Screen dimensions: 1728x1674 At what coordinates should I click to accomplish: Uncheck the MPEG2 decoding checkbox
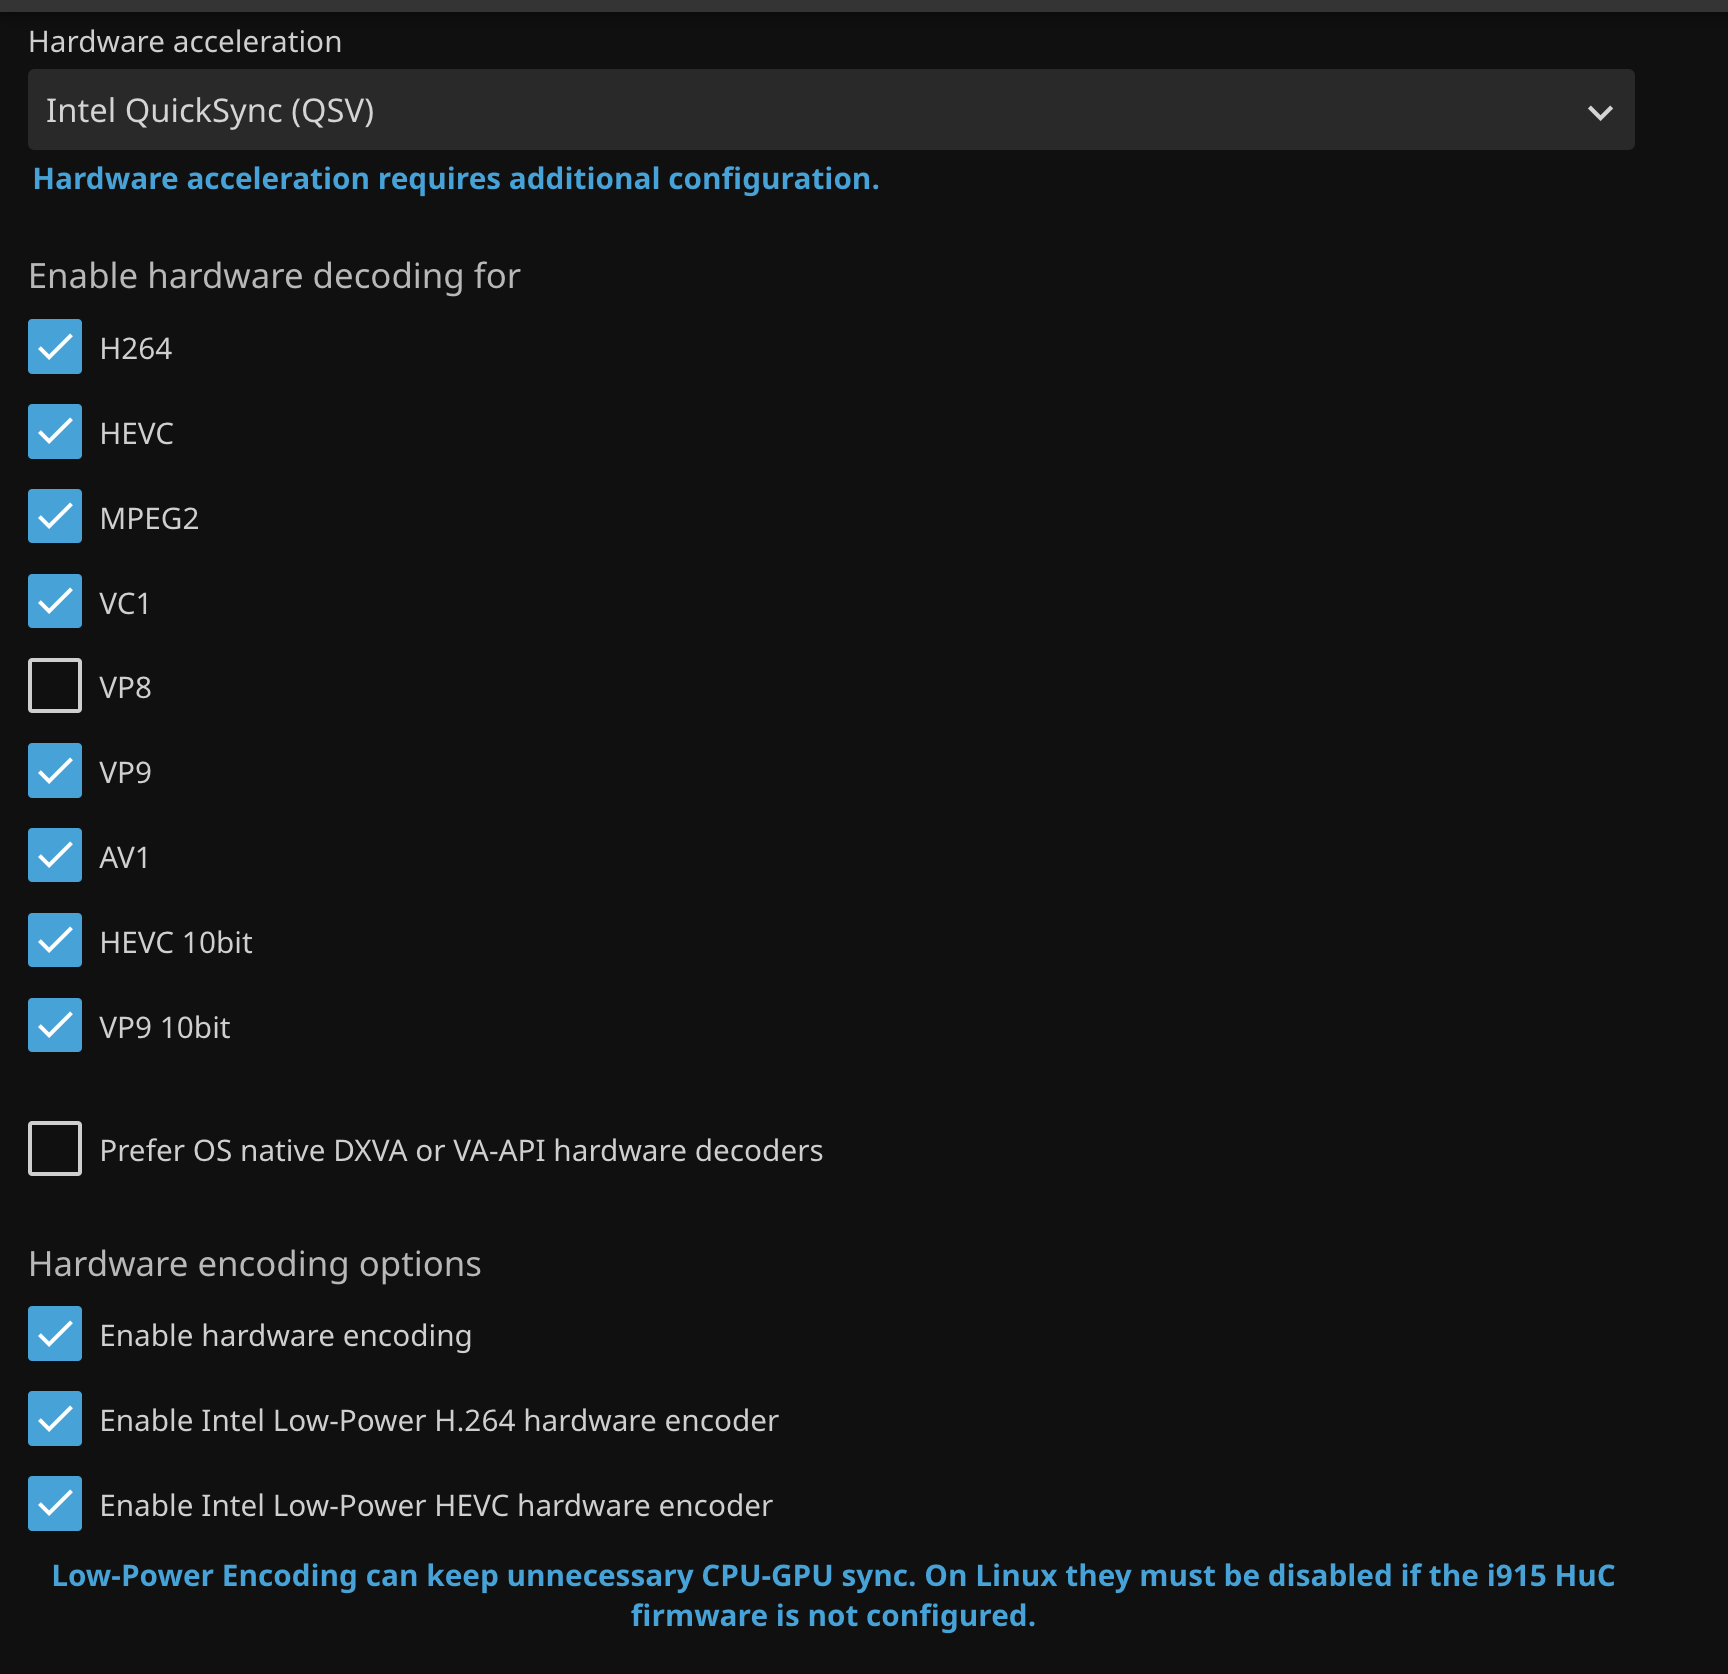[55, 517]
